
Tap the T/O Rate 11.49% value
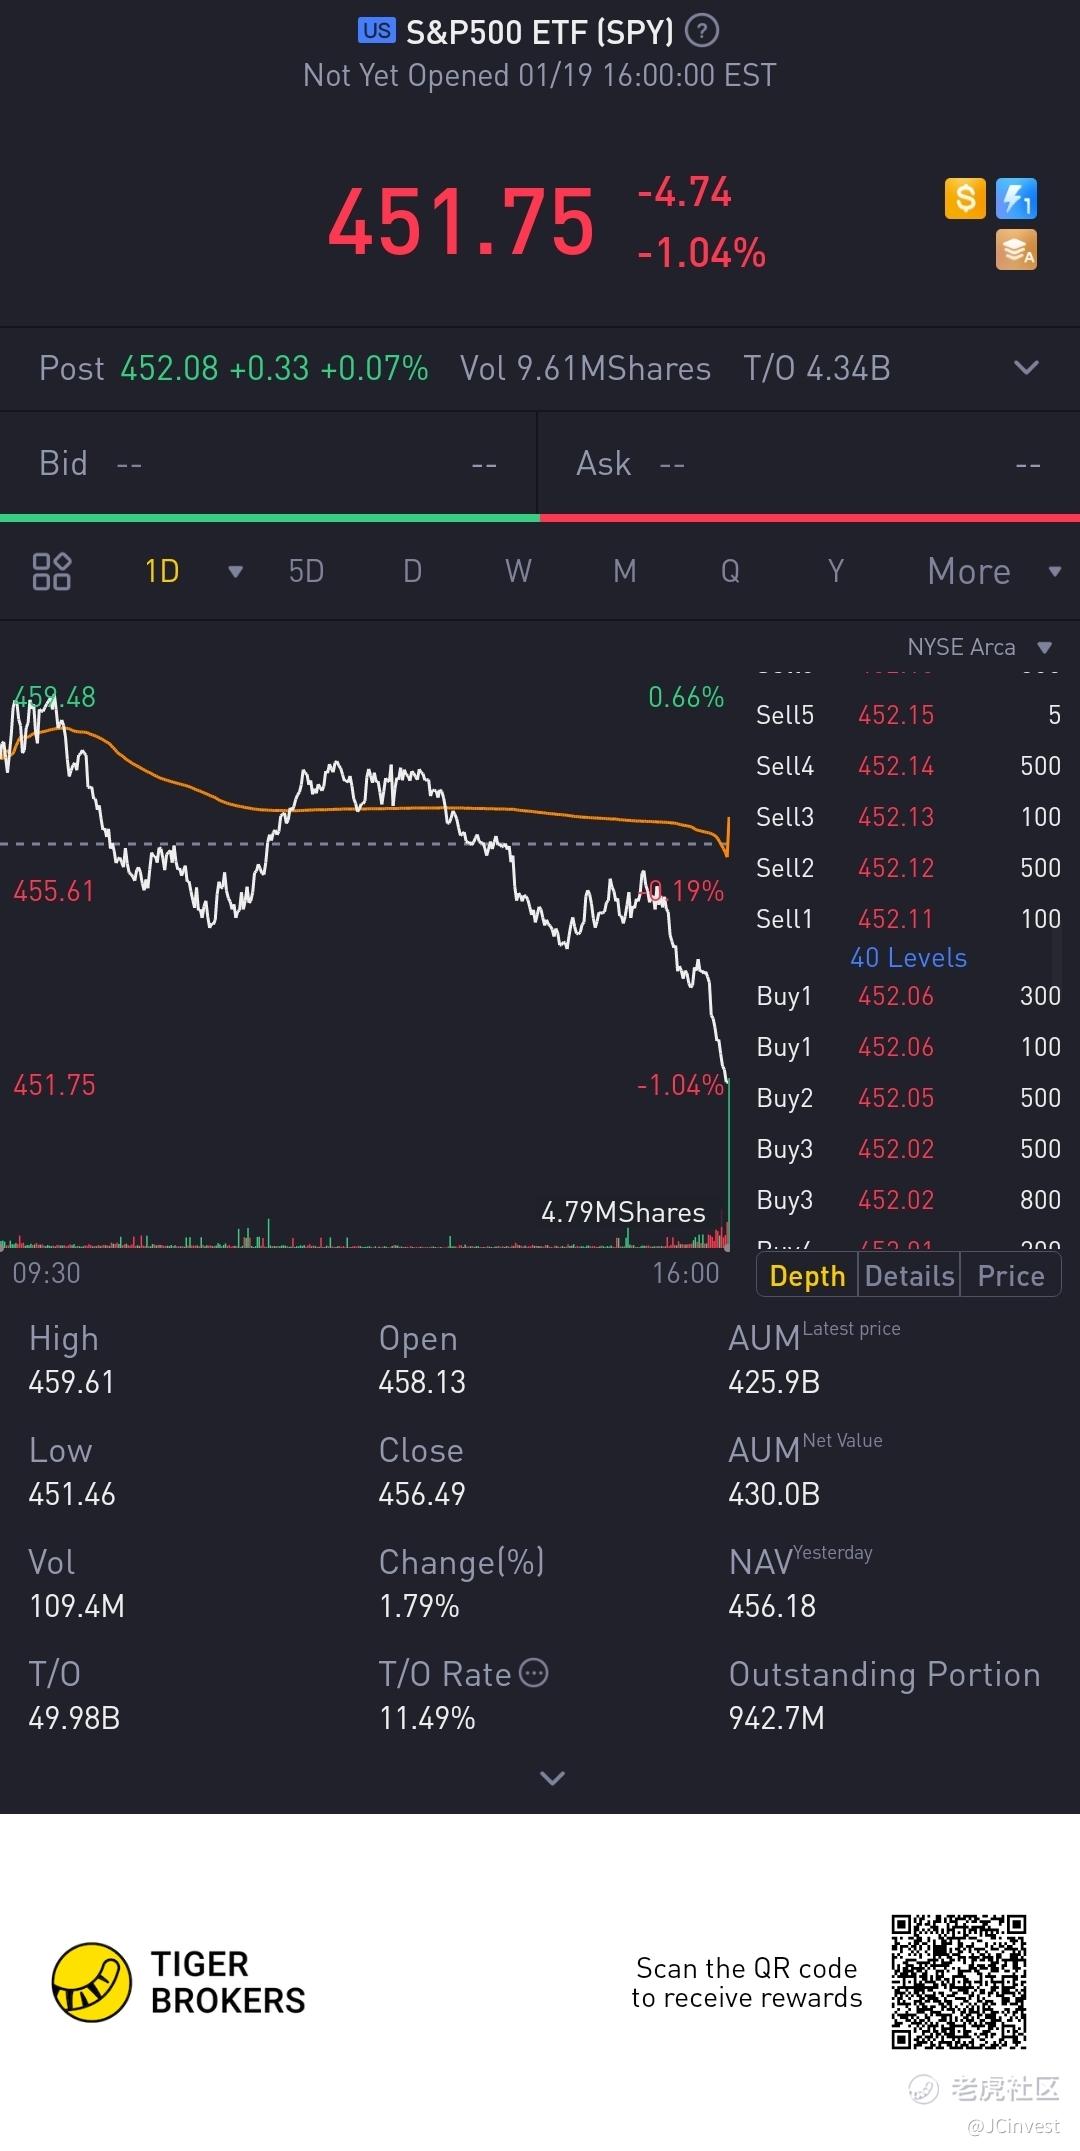click(x=427, y=1718)
